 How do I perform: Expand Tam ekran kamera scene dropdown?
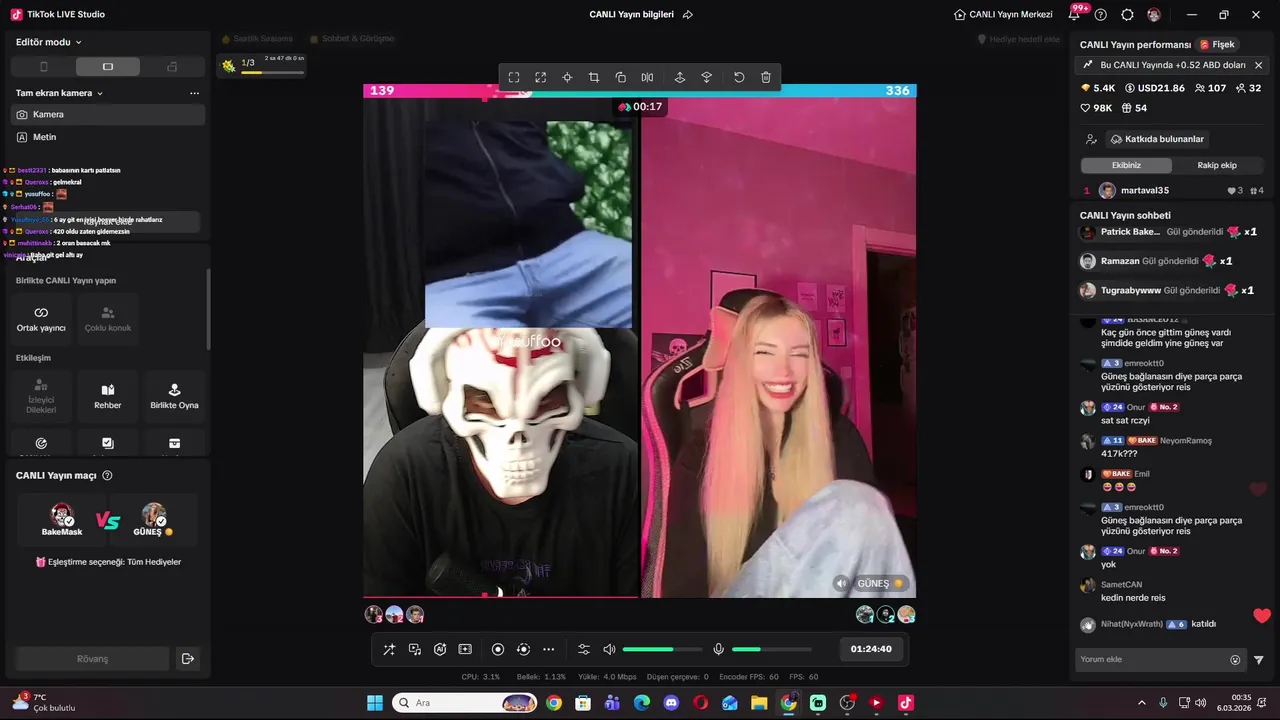coord(60,93)
